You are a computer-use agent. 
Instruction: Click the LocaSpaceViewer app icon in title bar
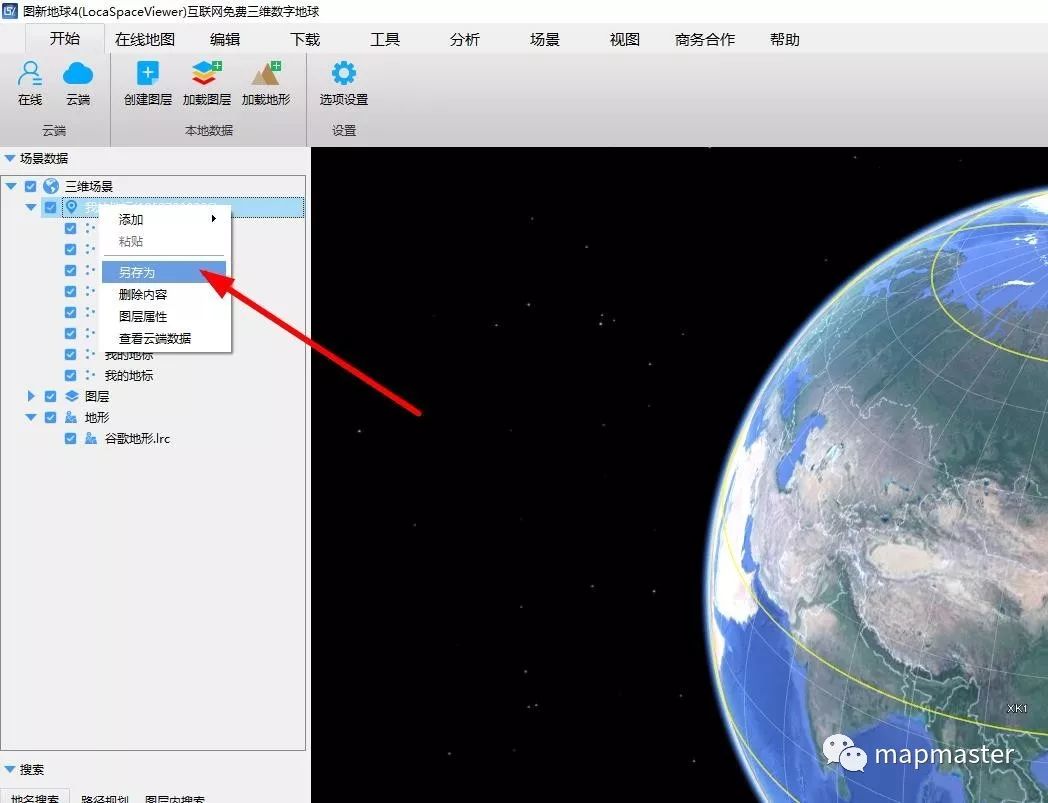[x=9, y=11]
